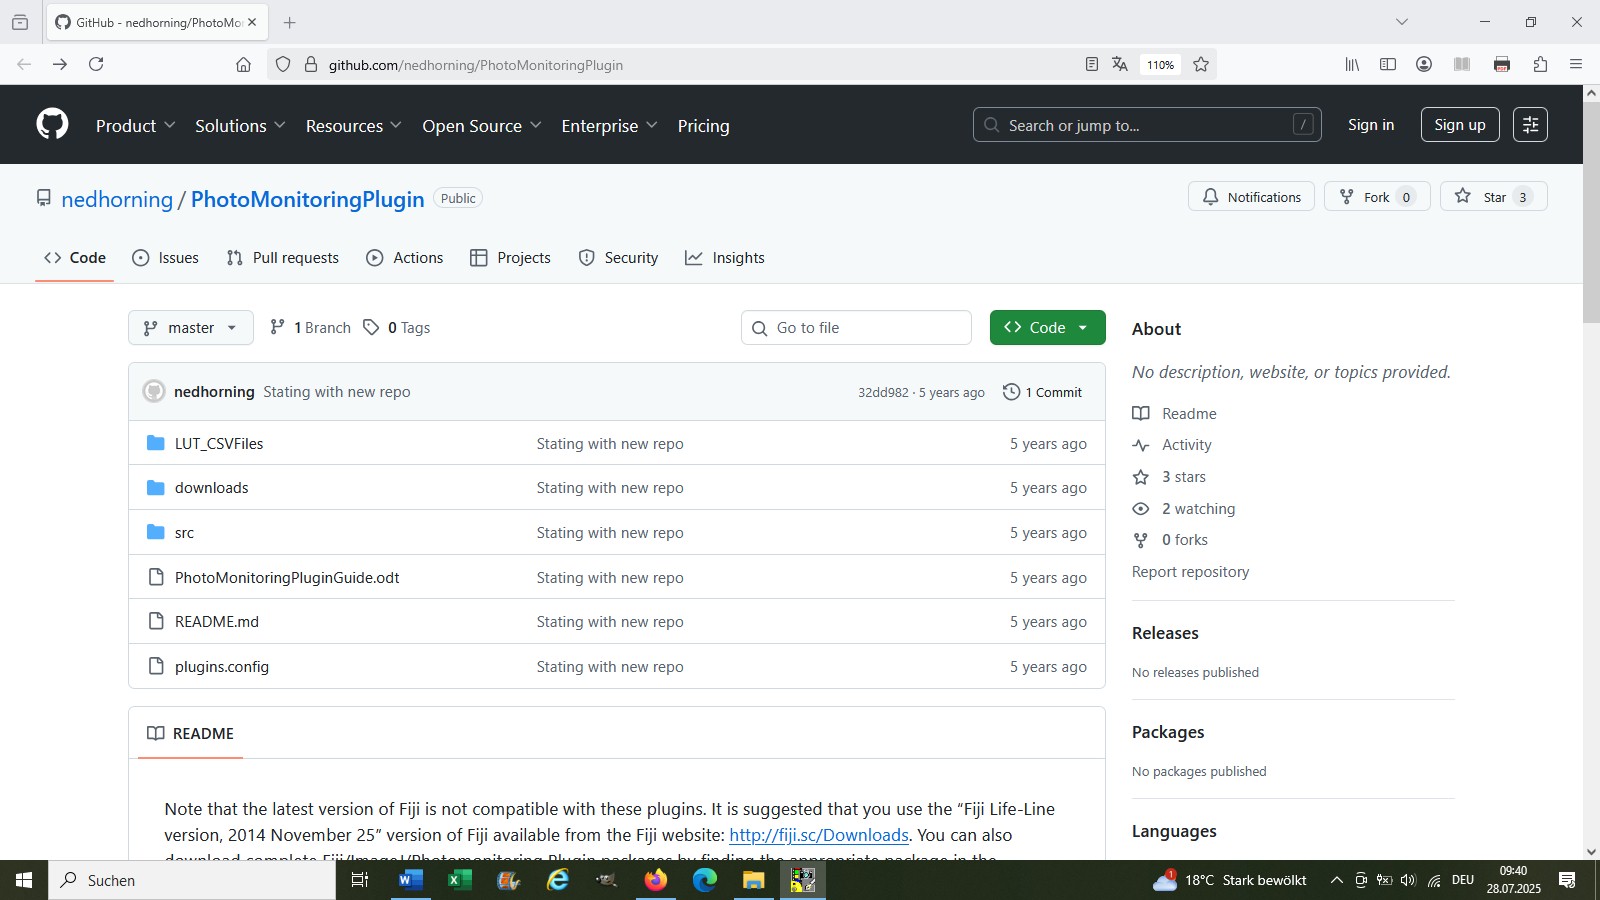Launch Word from the taskbar
This screenshot has height=900, width=1600.
(410, 880)
